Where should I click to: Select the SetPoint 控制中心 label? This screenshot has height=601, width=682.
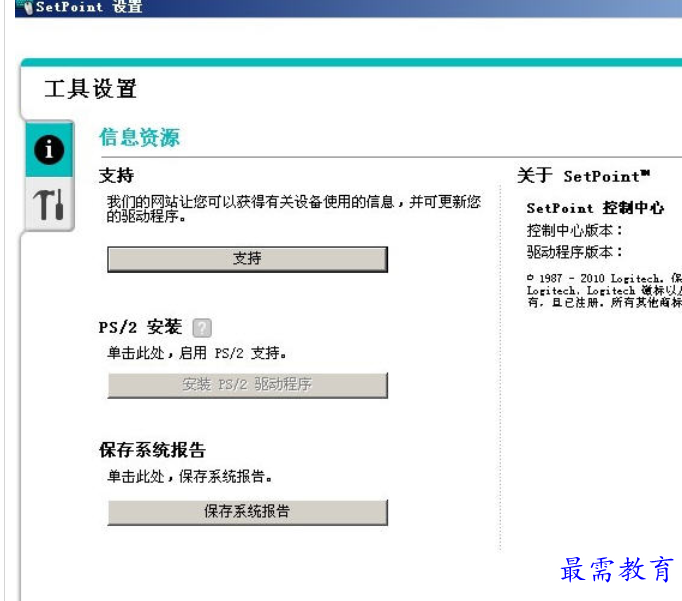click(x=595, y=208)
